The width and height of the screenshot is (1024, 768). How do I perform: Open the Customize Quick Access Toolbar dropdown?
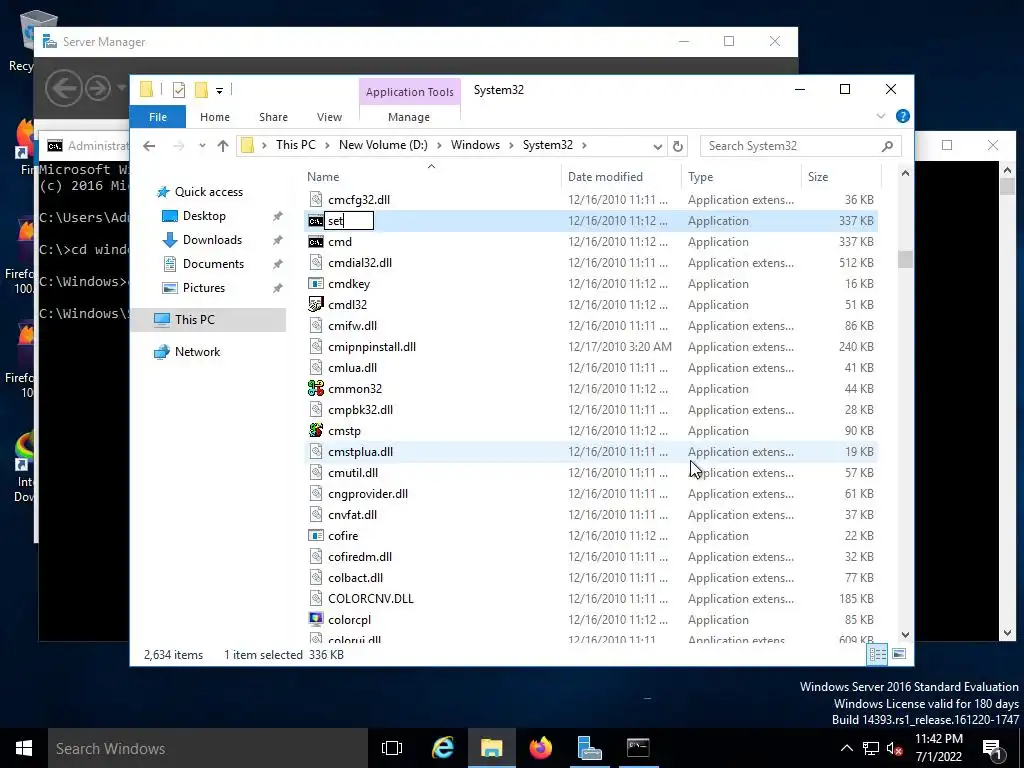click(219, 91)
